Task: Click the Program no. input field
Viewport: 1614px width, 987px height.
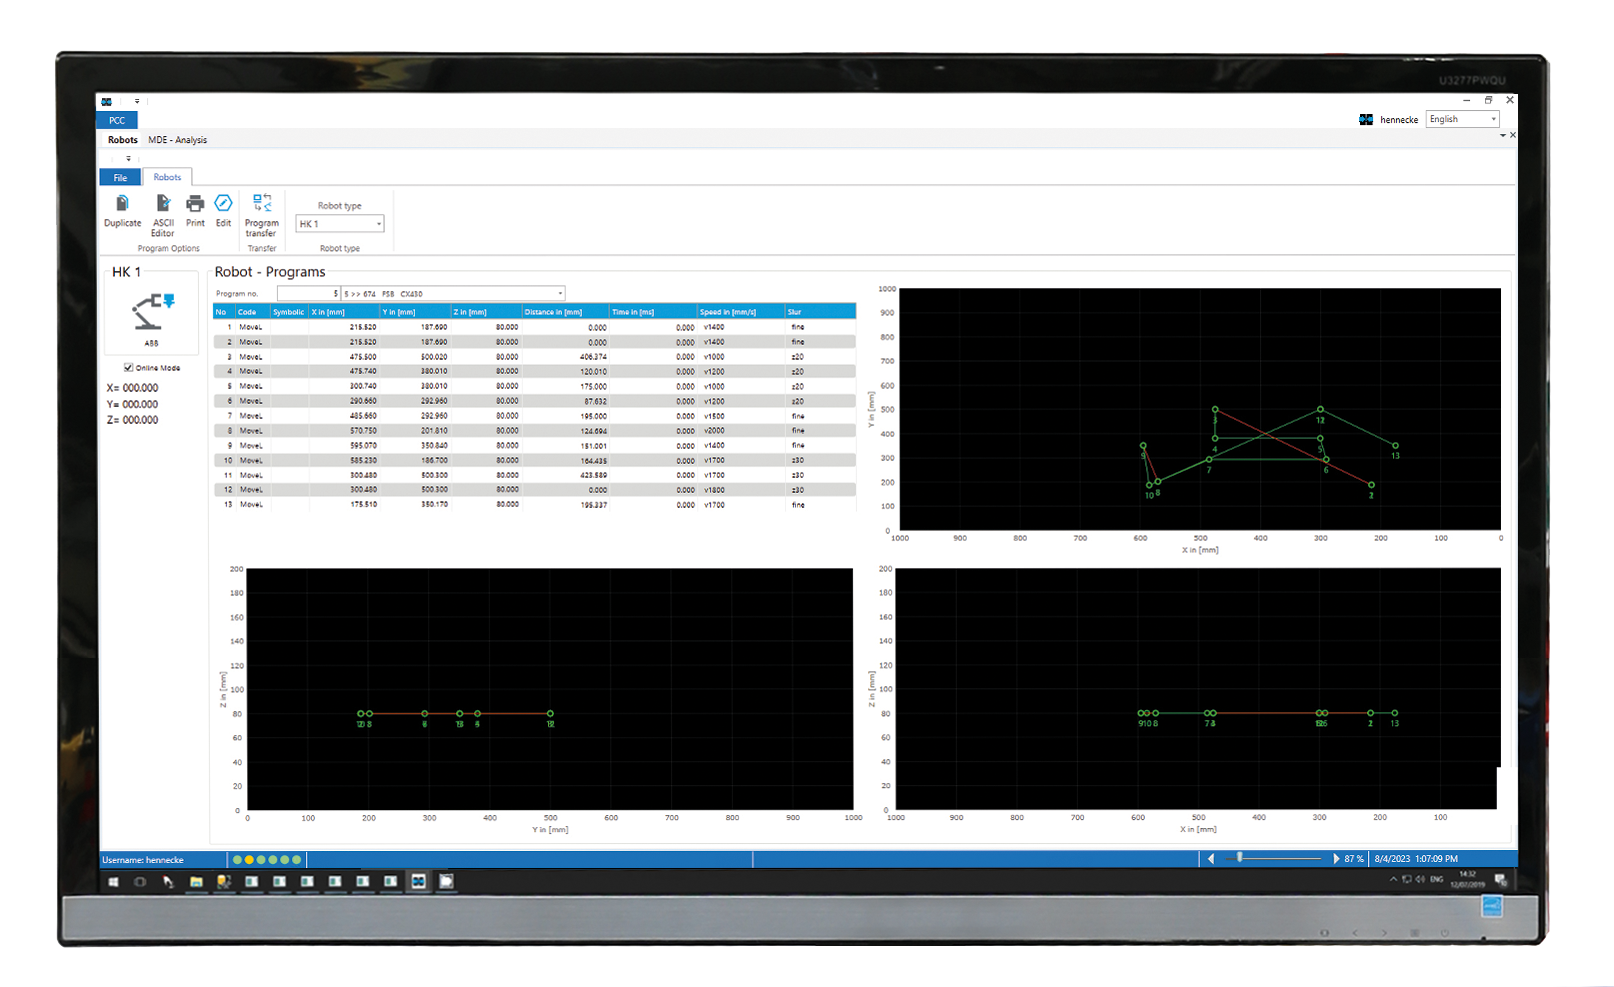Action: pos(308,294)
